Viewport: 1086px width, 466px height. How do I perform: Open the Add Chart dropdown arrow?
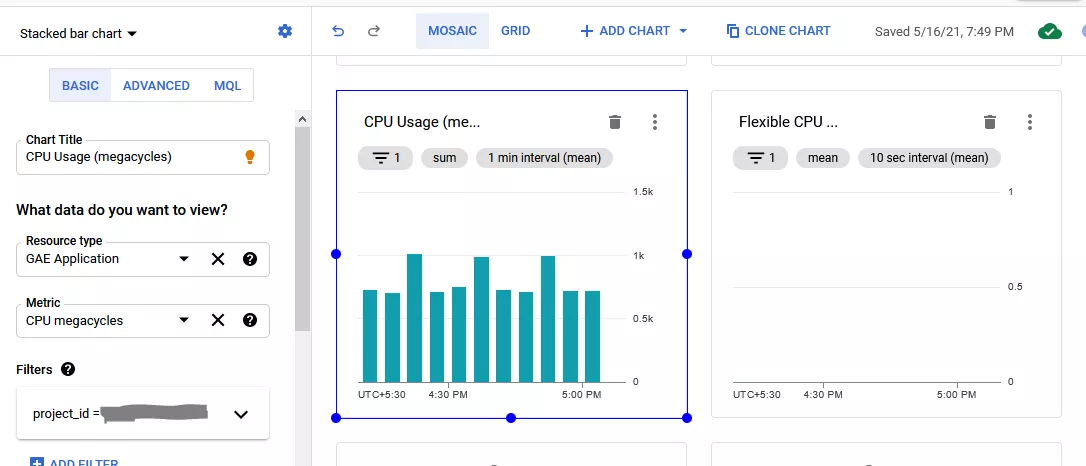[x=683, y=31]
